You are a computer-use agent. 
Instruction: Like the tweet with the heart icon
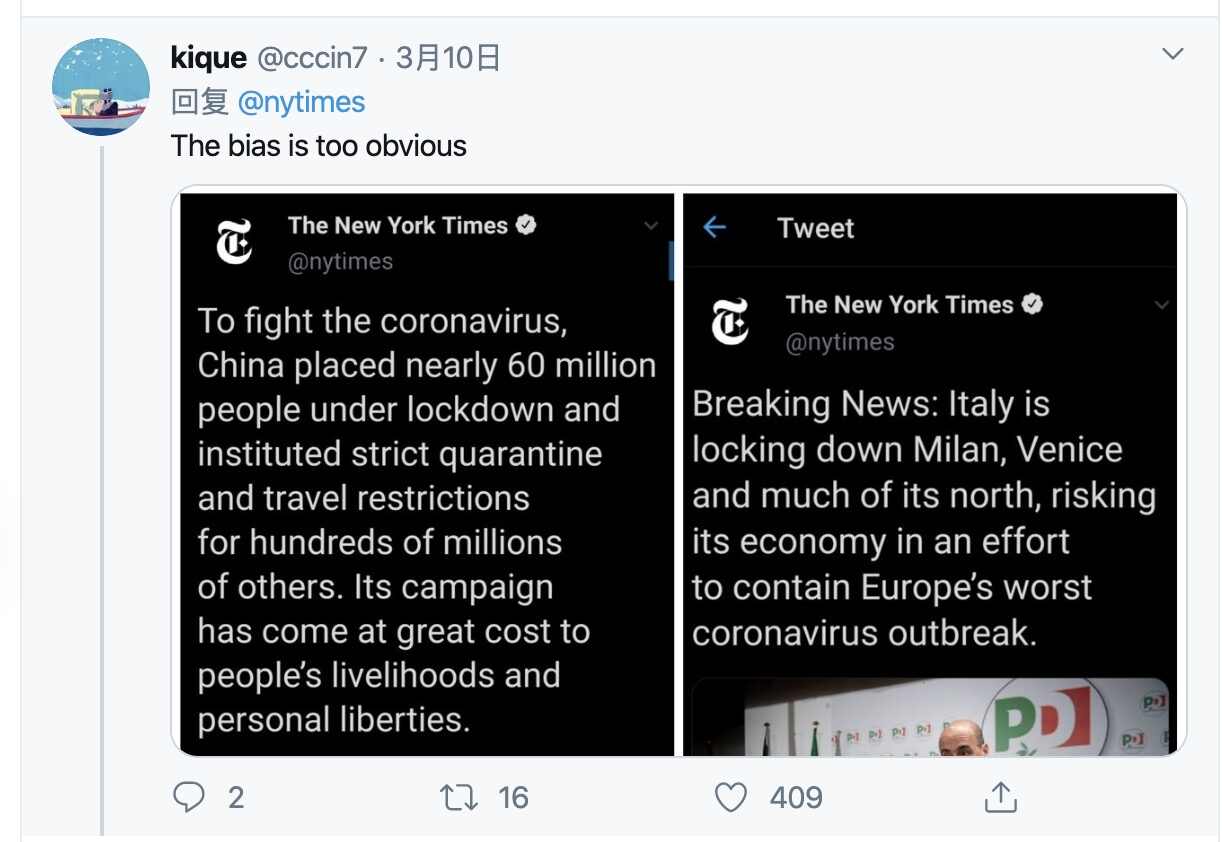tap(731, 797)
